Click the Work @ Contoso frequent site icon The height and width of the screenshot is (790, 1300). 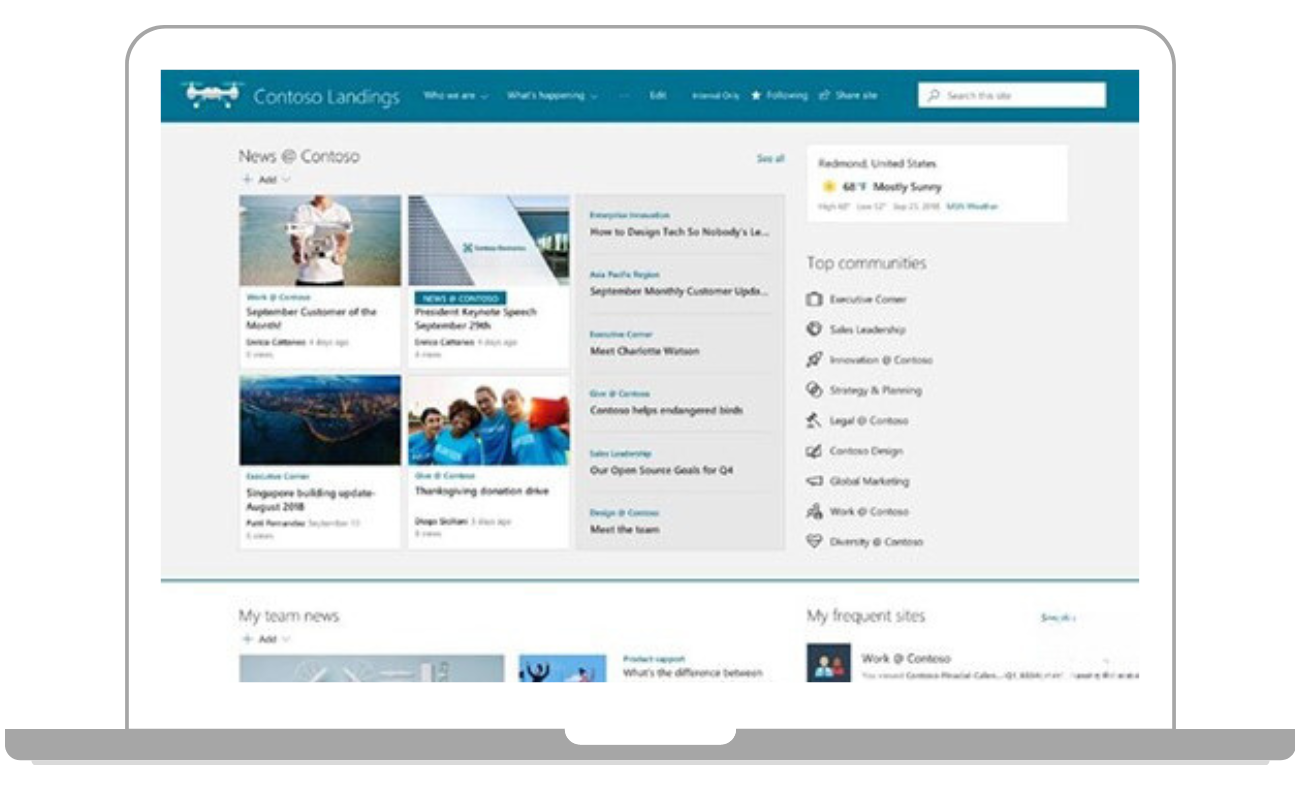[x=828, y=662]
